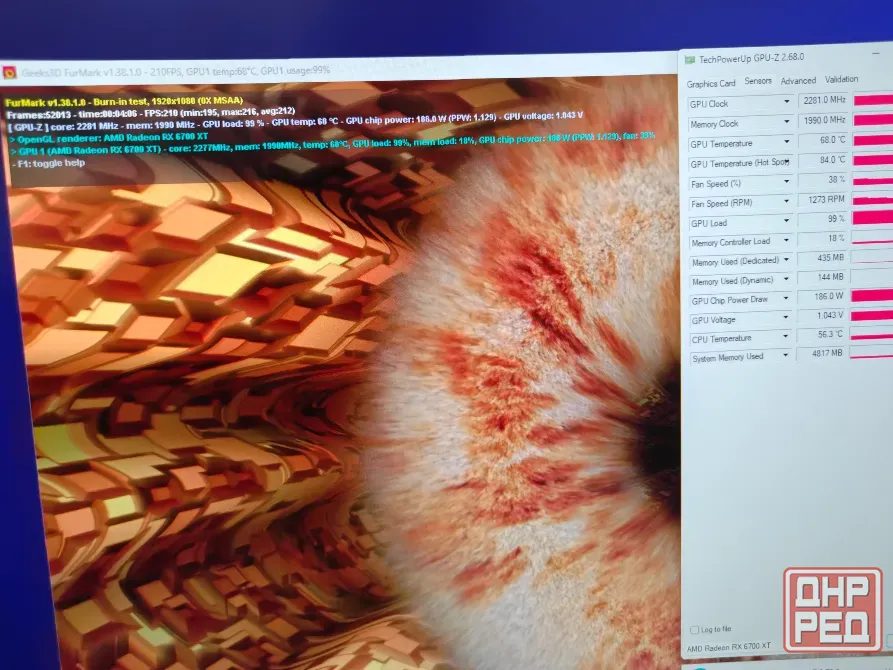This screenshot has height=670, width=893.
Task: Click the FurMark icon in title bar
Action: coord(9,72)
